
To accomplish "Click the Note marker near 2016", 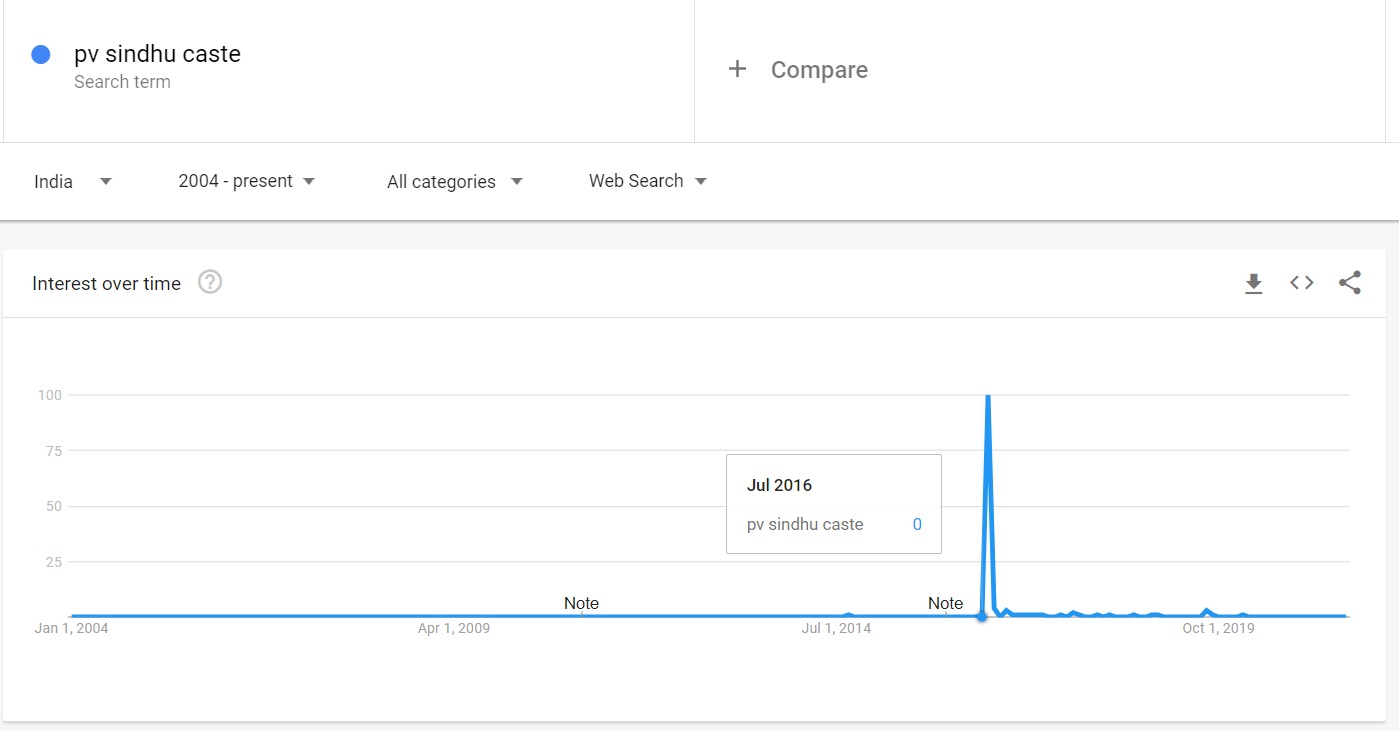I will coord(945,603).
